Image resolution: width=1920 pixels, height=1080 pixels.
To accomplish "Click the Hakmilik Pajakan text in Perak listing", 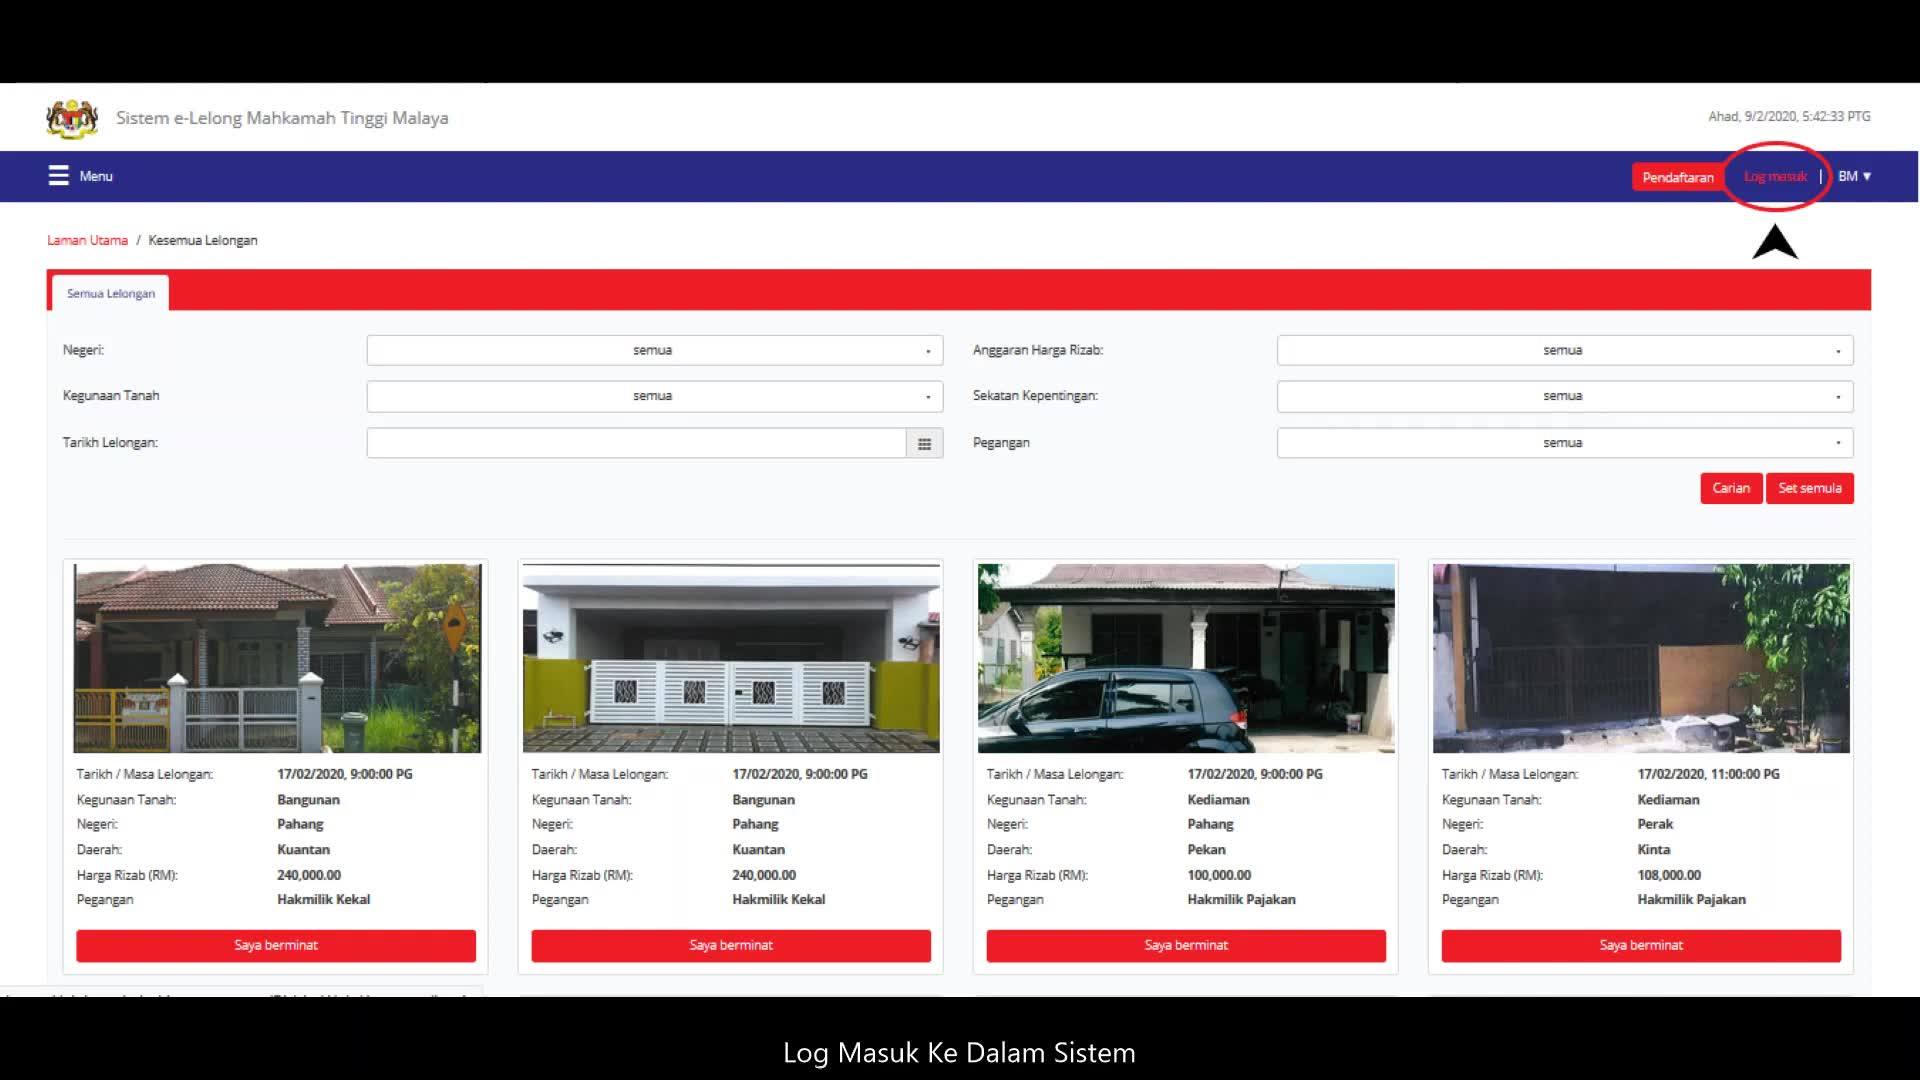I will (x=1691, y=900).
